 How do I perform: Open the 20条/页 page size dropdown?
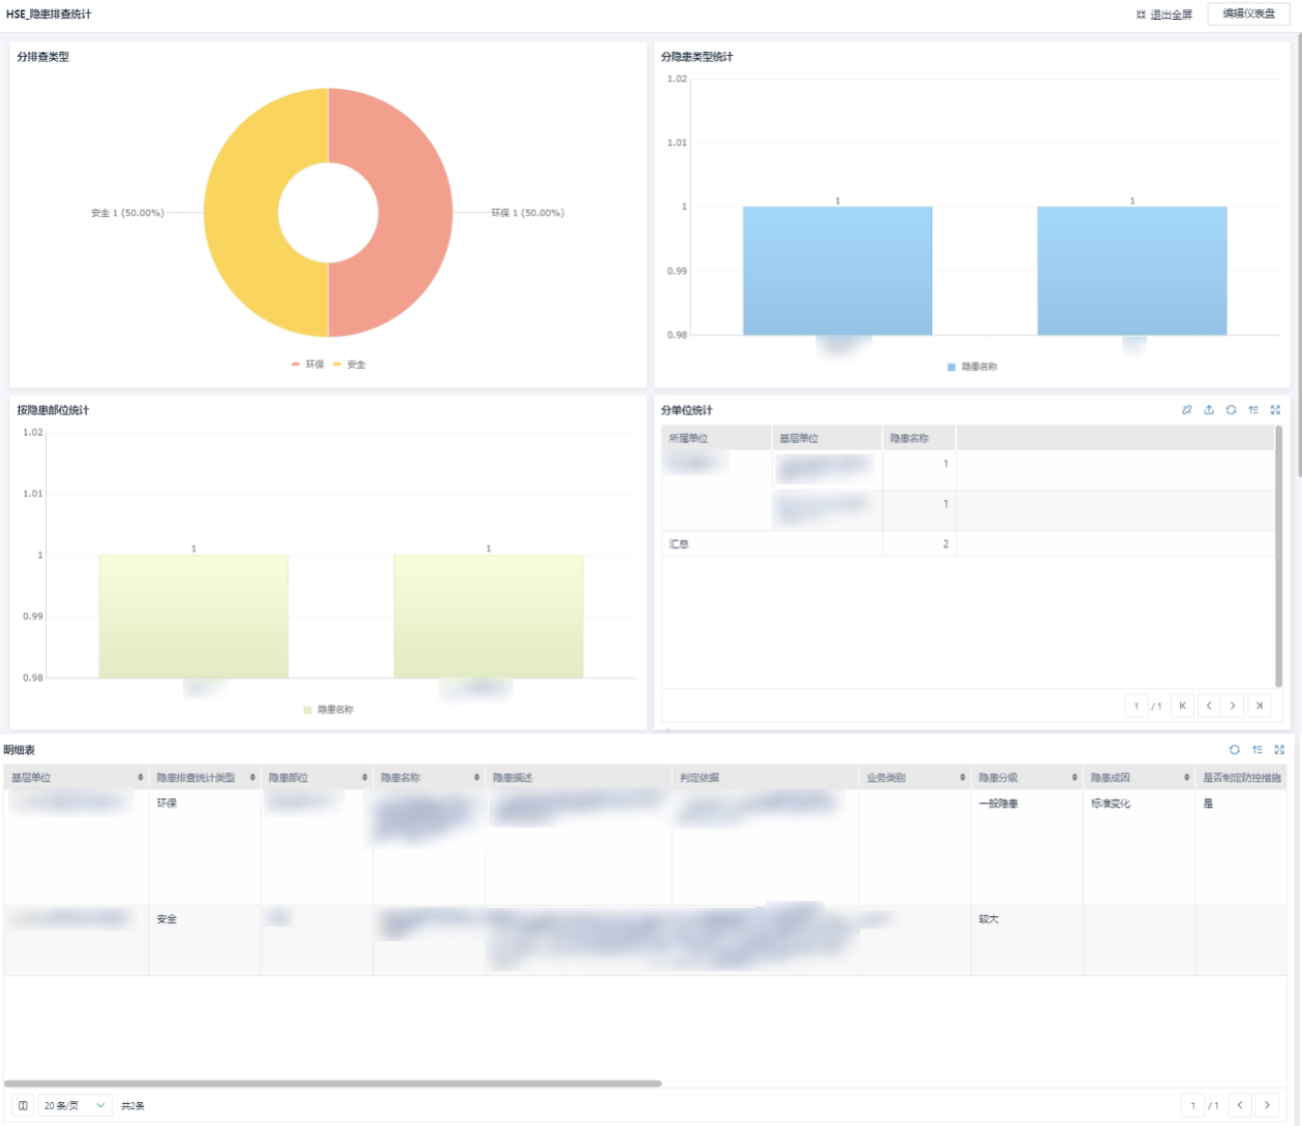pyautogui.click(x=75, y=1105)
